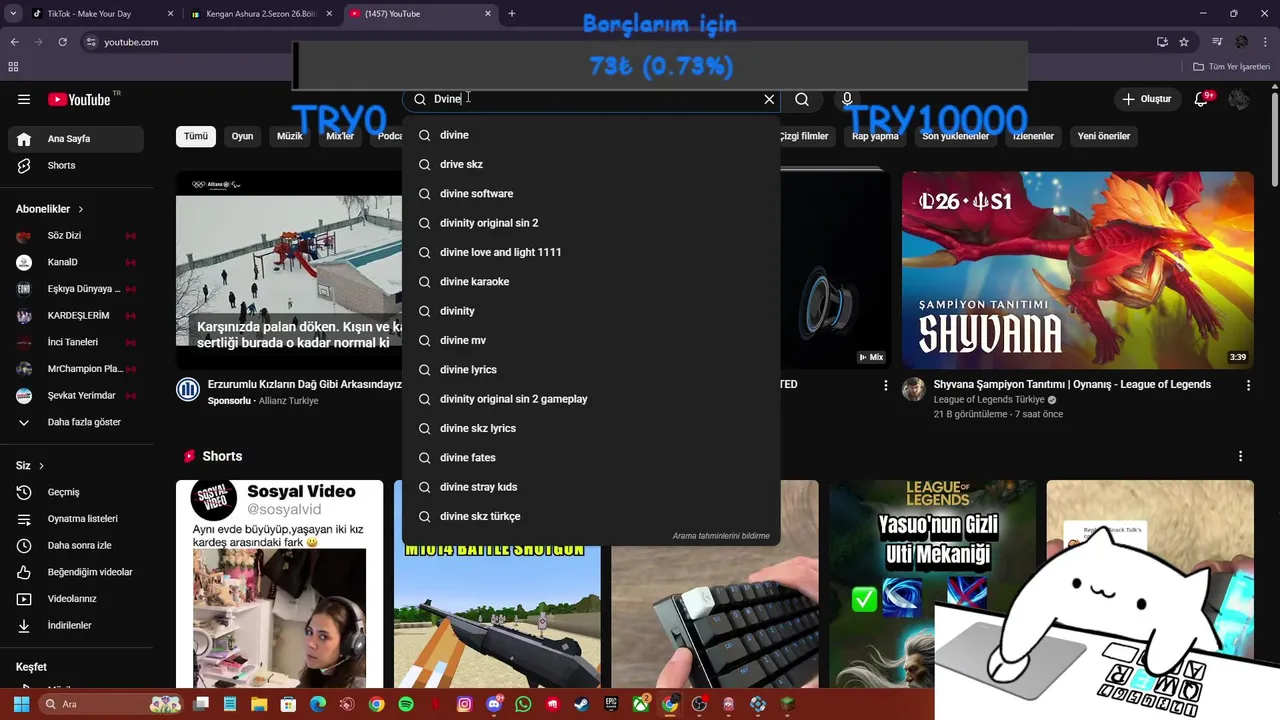Open Daha sonra izle
The height and width of the screenshot is (720, 1280).
point(76,545)
